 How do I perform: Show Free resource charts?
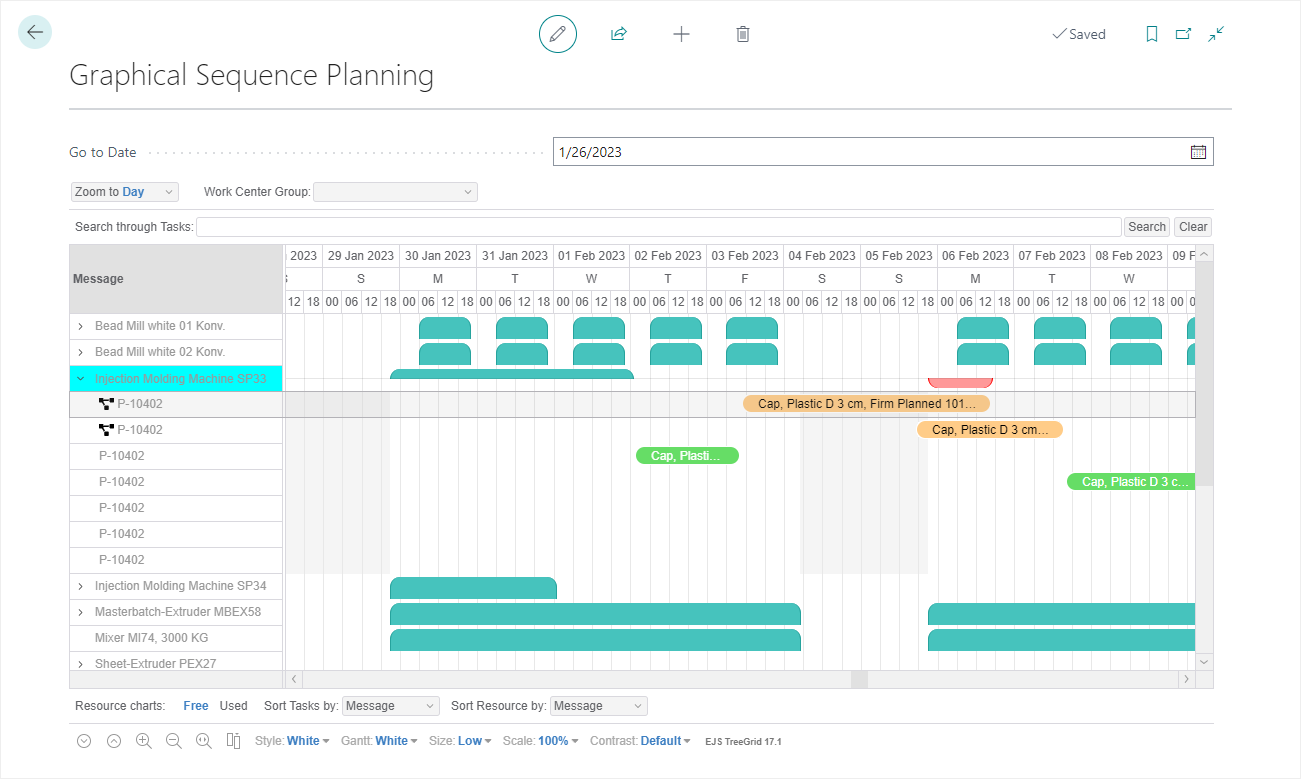click(195, 705)
